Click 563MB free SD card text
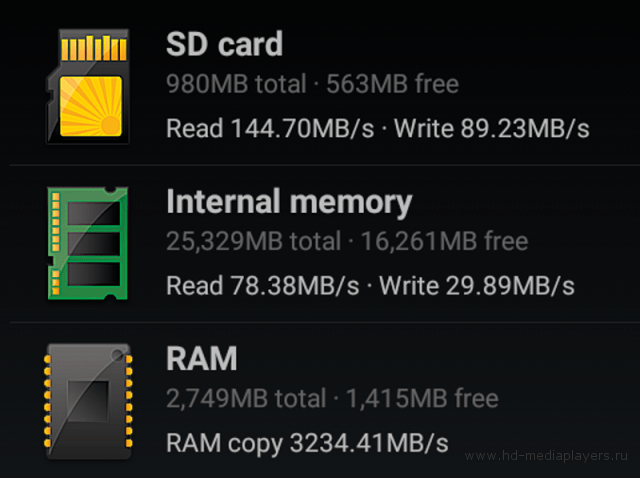640x478 pixels. tap(392, 84)
